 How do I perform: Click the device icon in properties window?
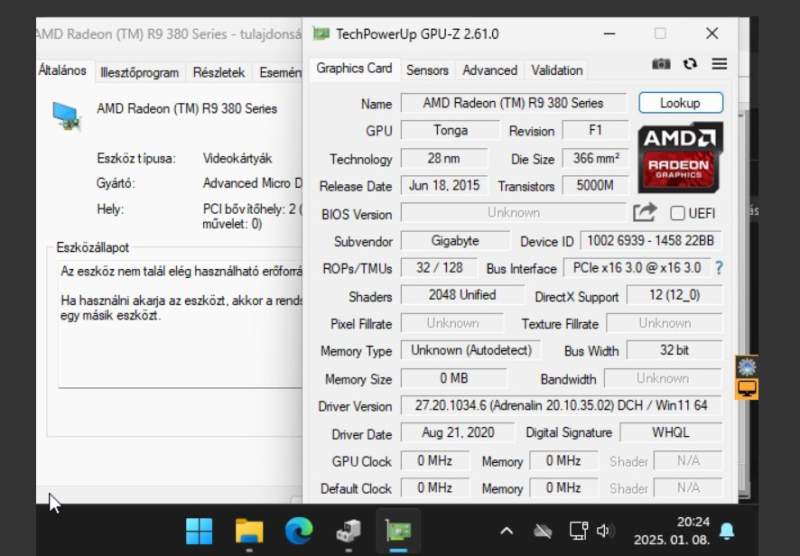67,116
